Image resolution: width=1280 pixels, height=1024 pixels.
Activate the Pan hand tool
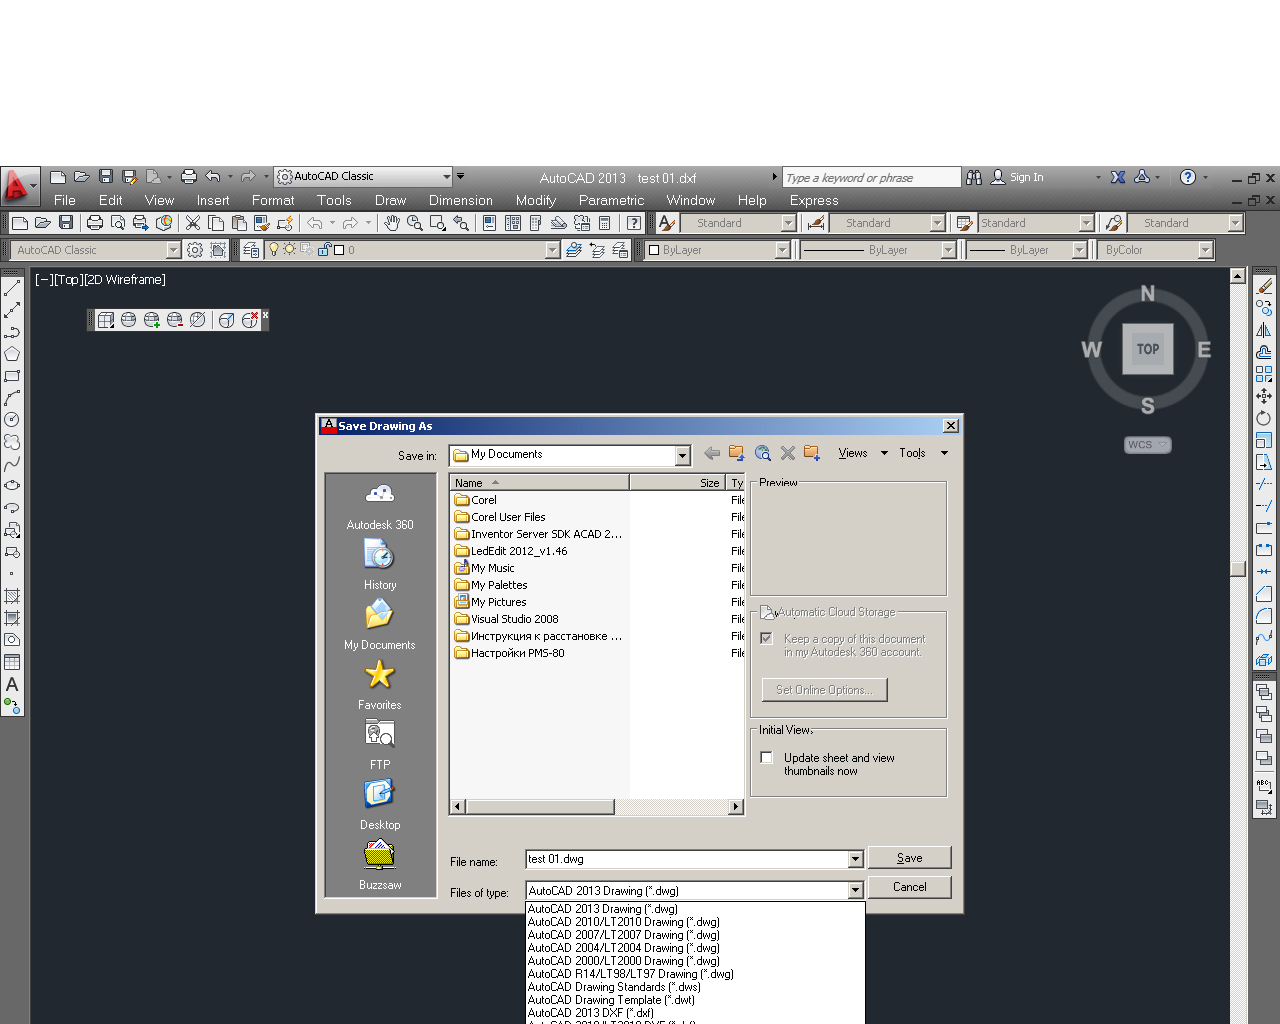point(392,223)
